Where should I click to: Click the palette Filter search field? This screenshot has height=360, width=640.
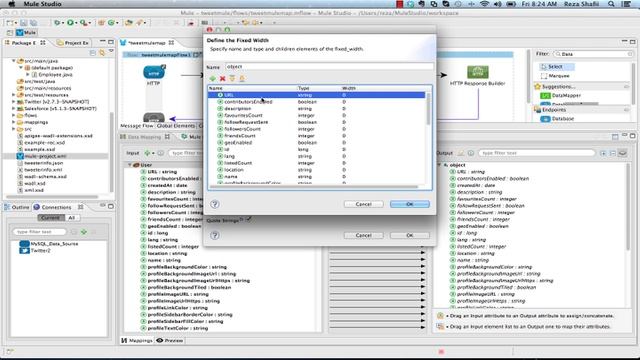[592, 54]
